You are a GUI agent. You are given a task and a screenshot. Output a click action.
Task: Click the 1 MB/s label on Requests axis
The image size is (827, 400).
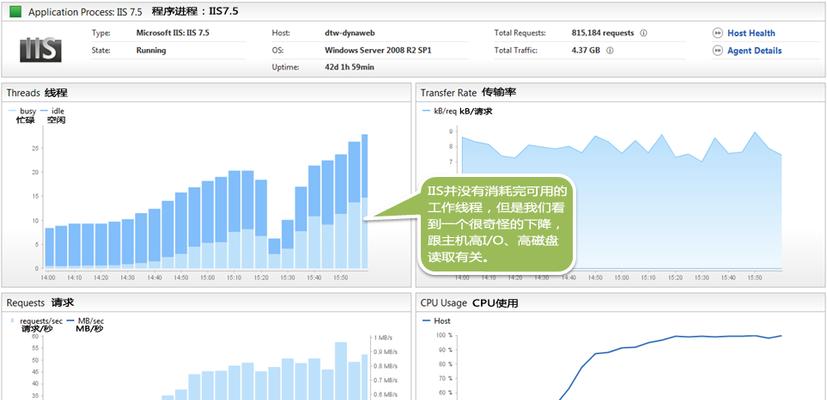[x=382, y=338]
